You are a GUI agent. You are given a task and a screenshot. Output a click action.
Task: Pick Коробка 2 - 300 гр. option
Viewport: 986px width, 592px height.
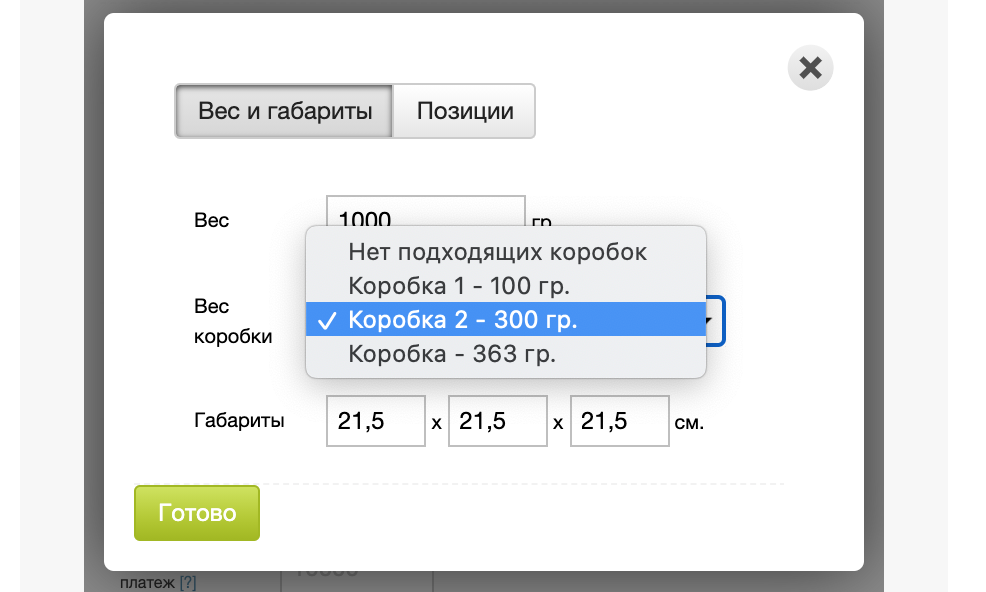pos(463,320)
